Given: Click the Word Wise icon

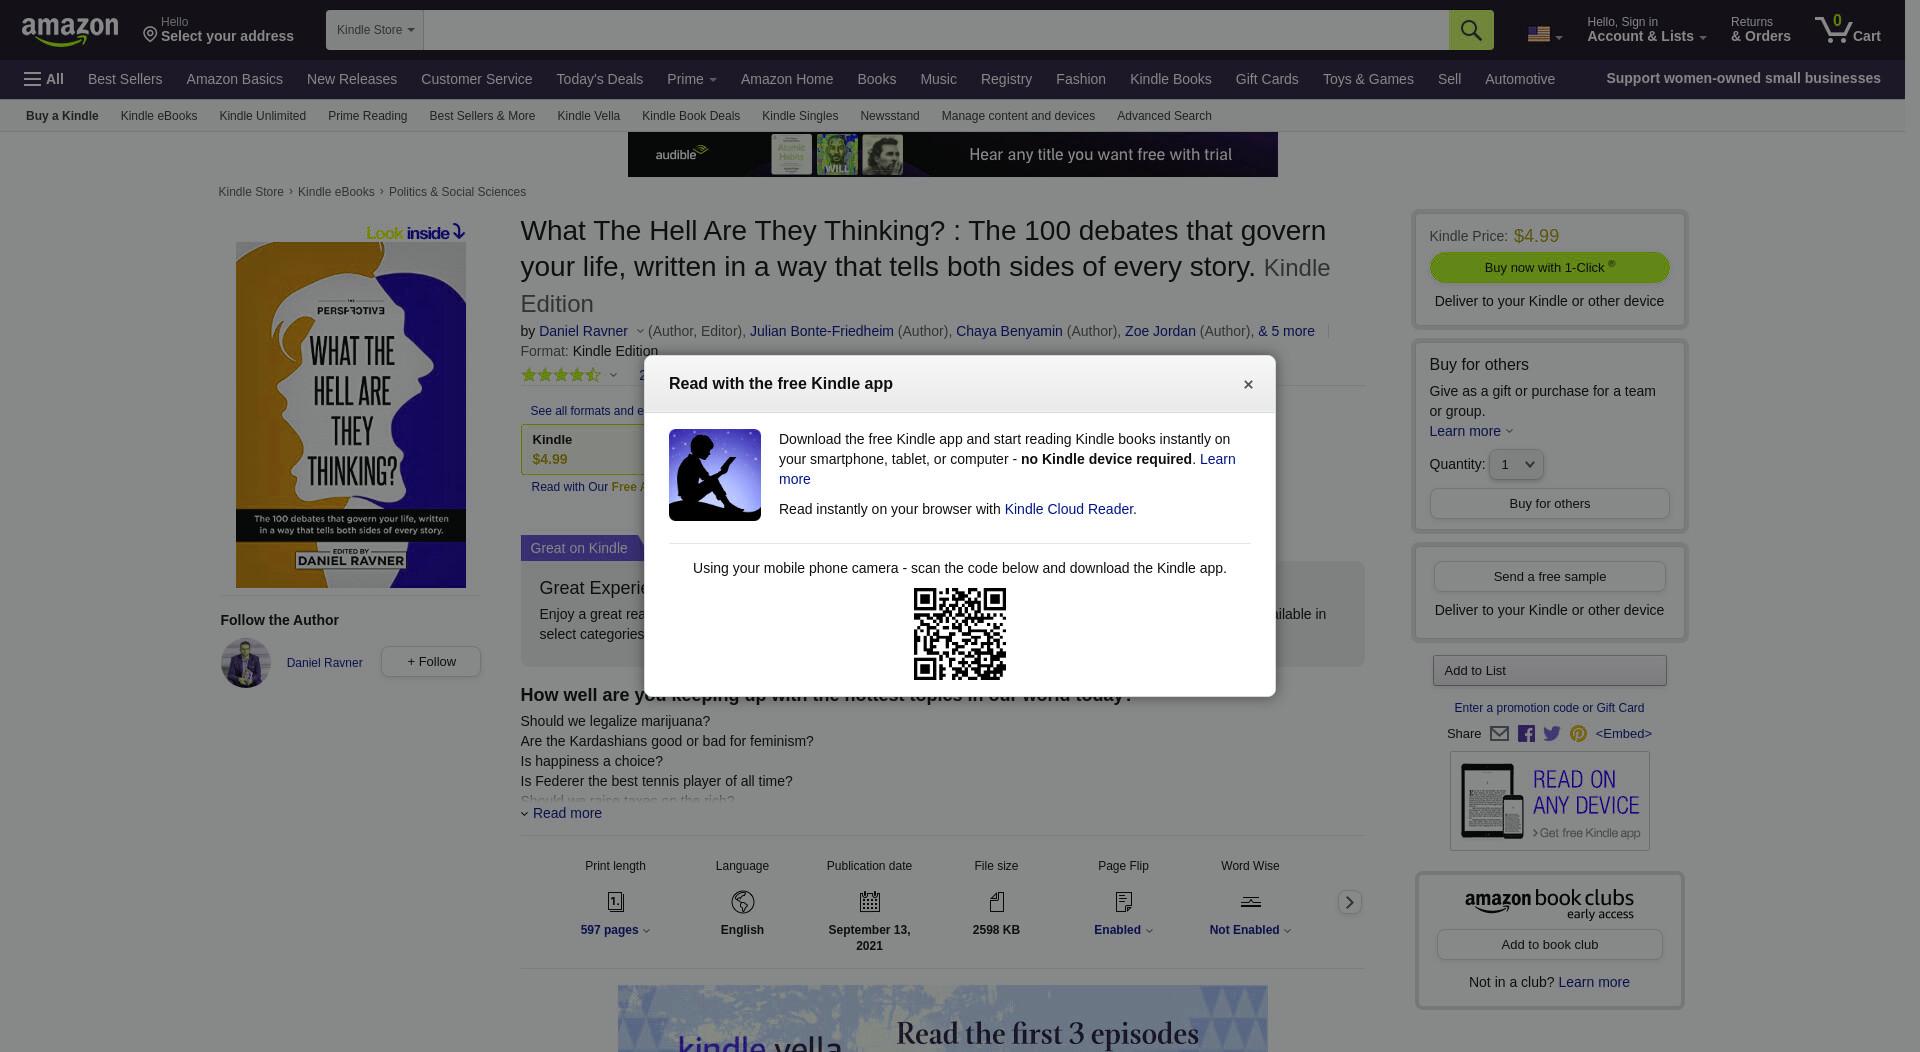Looking at the screenshot, I should click(x=1250, y=902).
